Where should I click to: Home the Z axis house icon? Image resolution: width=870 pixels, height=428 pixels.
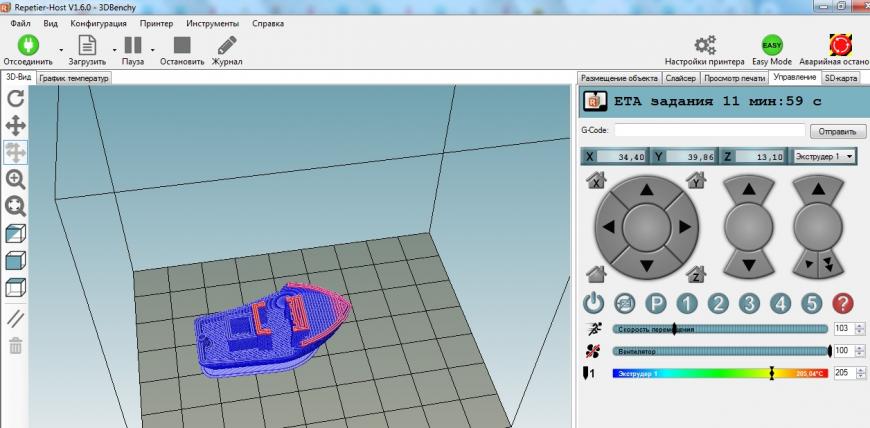coord(696,274)
